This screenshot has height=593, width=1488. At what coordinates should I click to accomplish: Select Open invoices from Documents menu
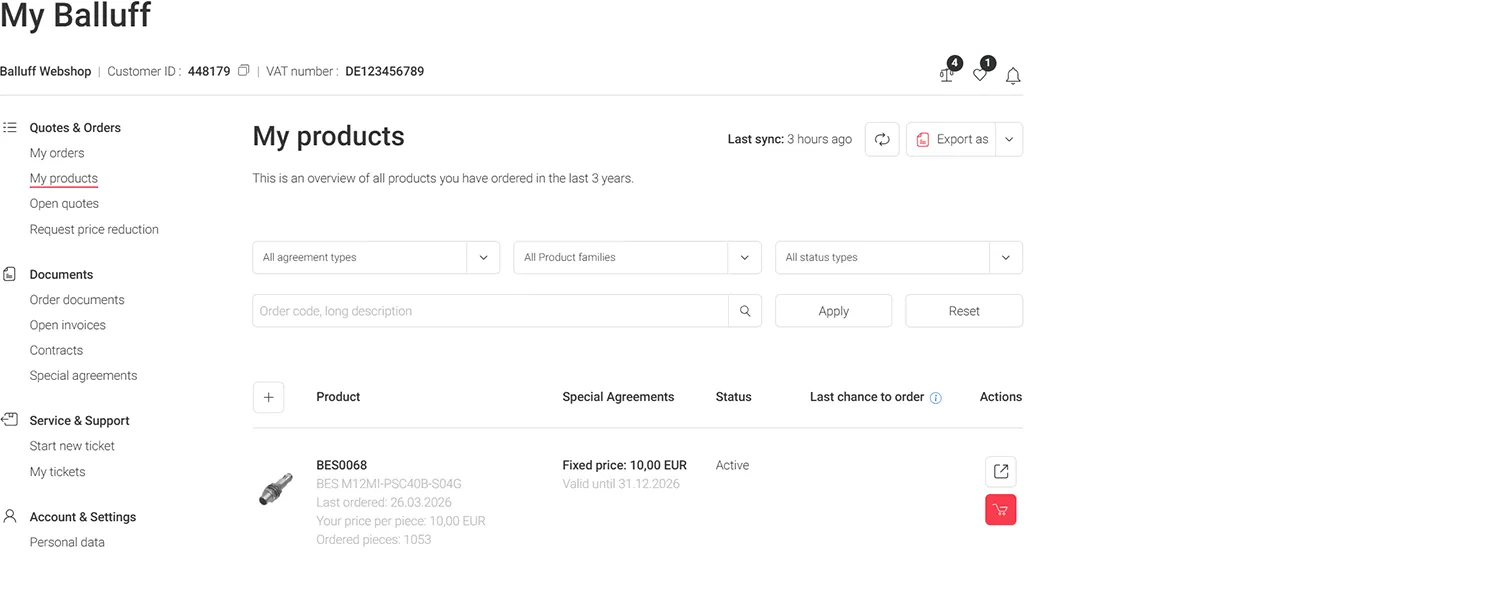(x=67, y=325)
